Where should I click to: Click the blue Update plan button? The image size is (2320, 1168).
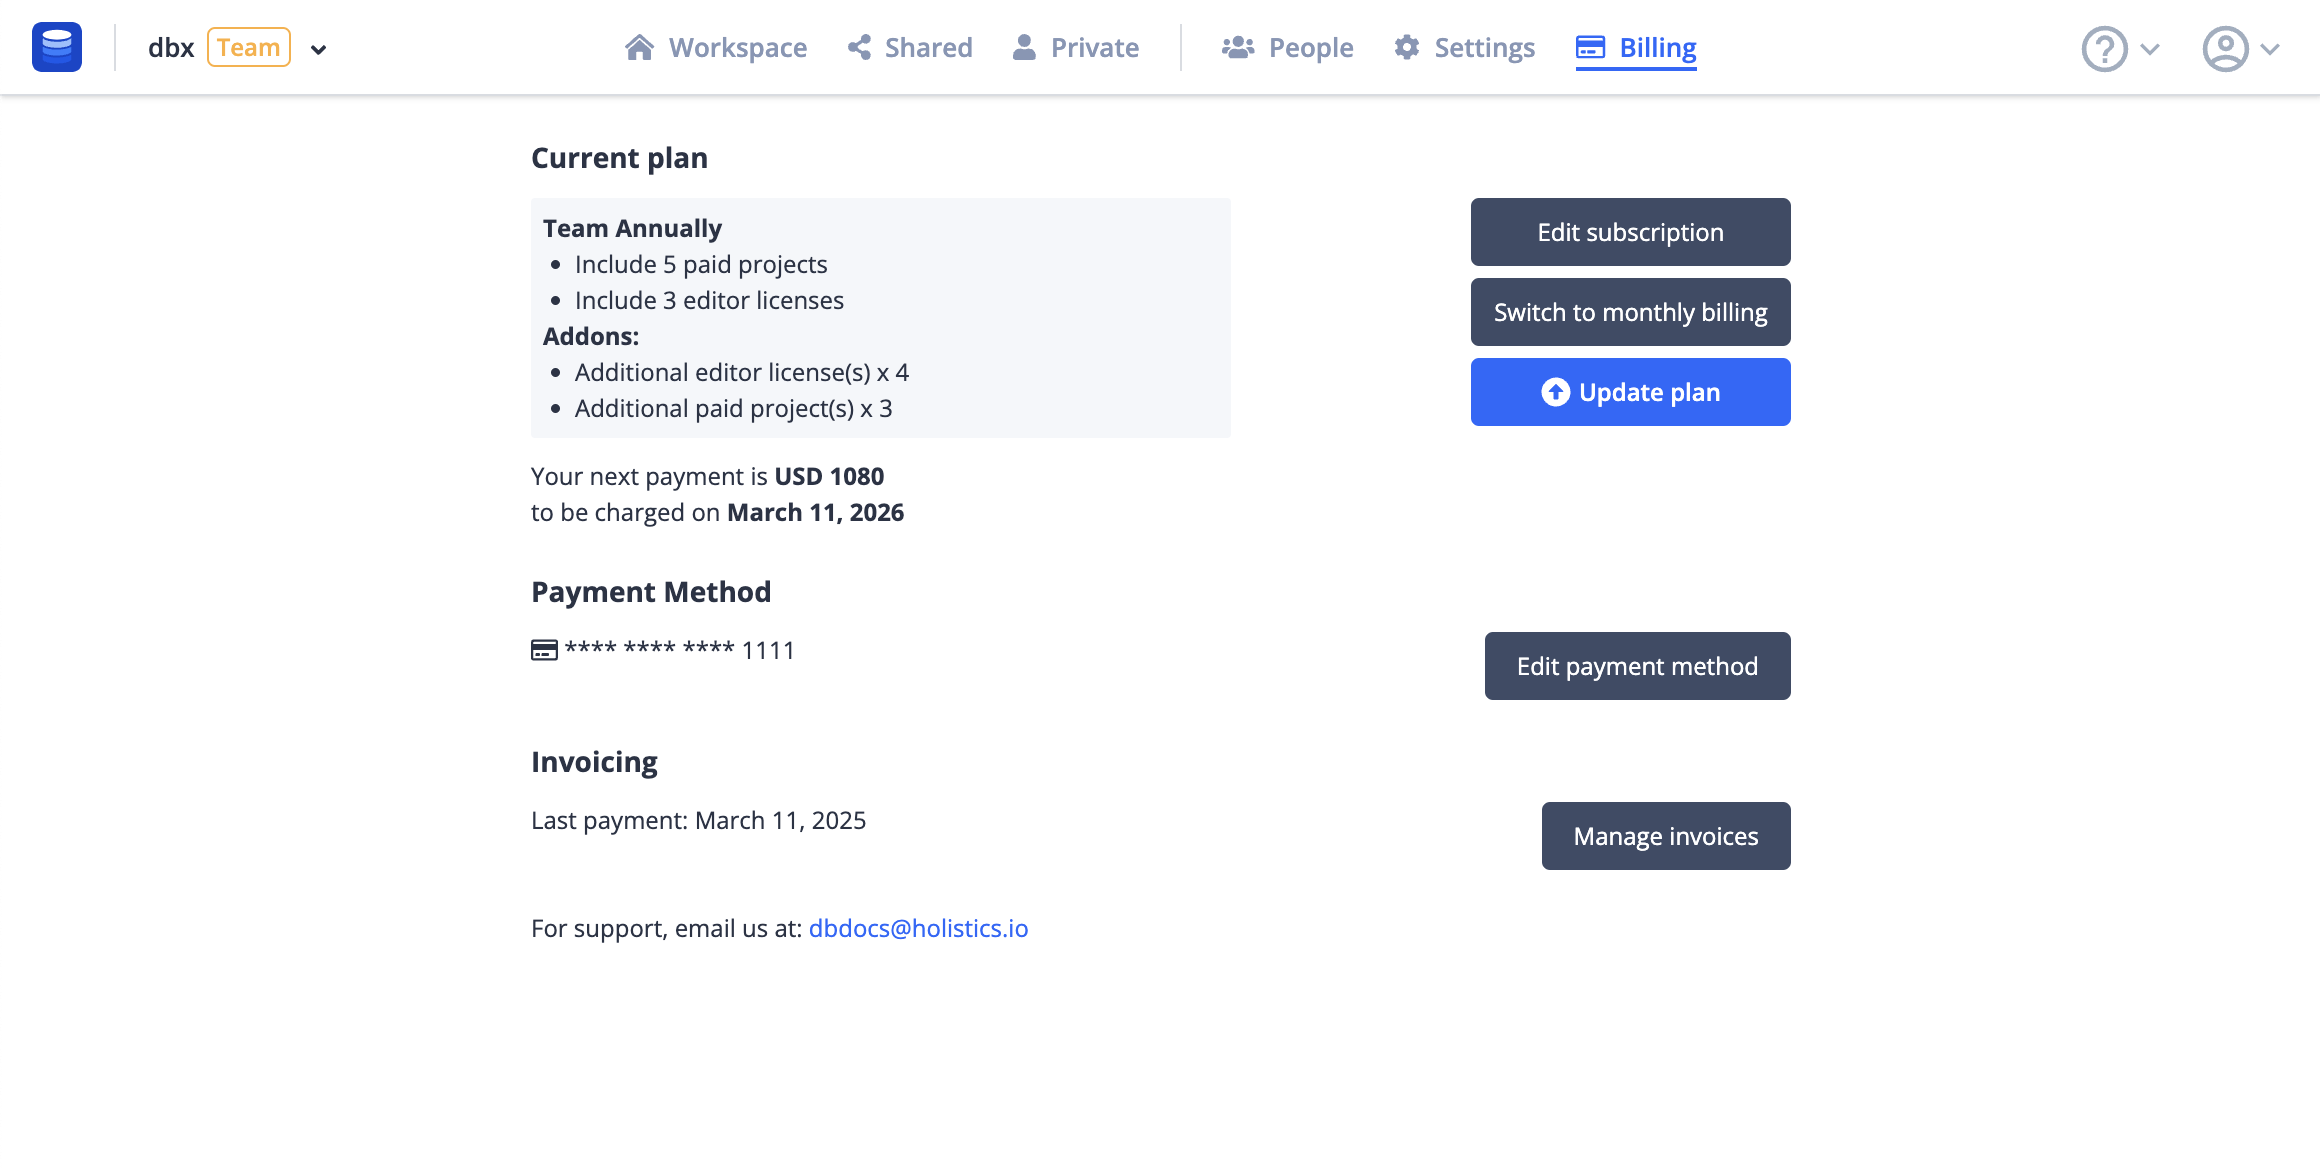1630,392
